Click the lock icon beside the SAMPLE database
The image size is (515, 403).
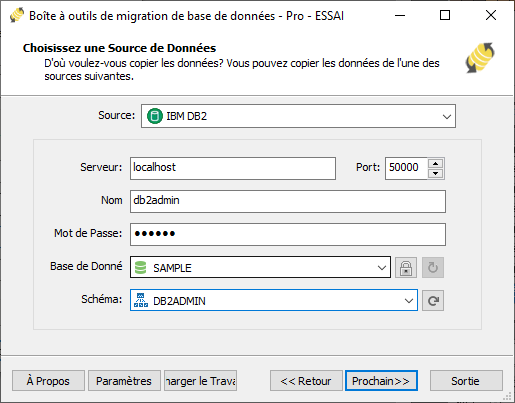pos(406,267)
